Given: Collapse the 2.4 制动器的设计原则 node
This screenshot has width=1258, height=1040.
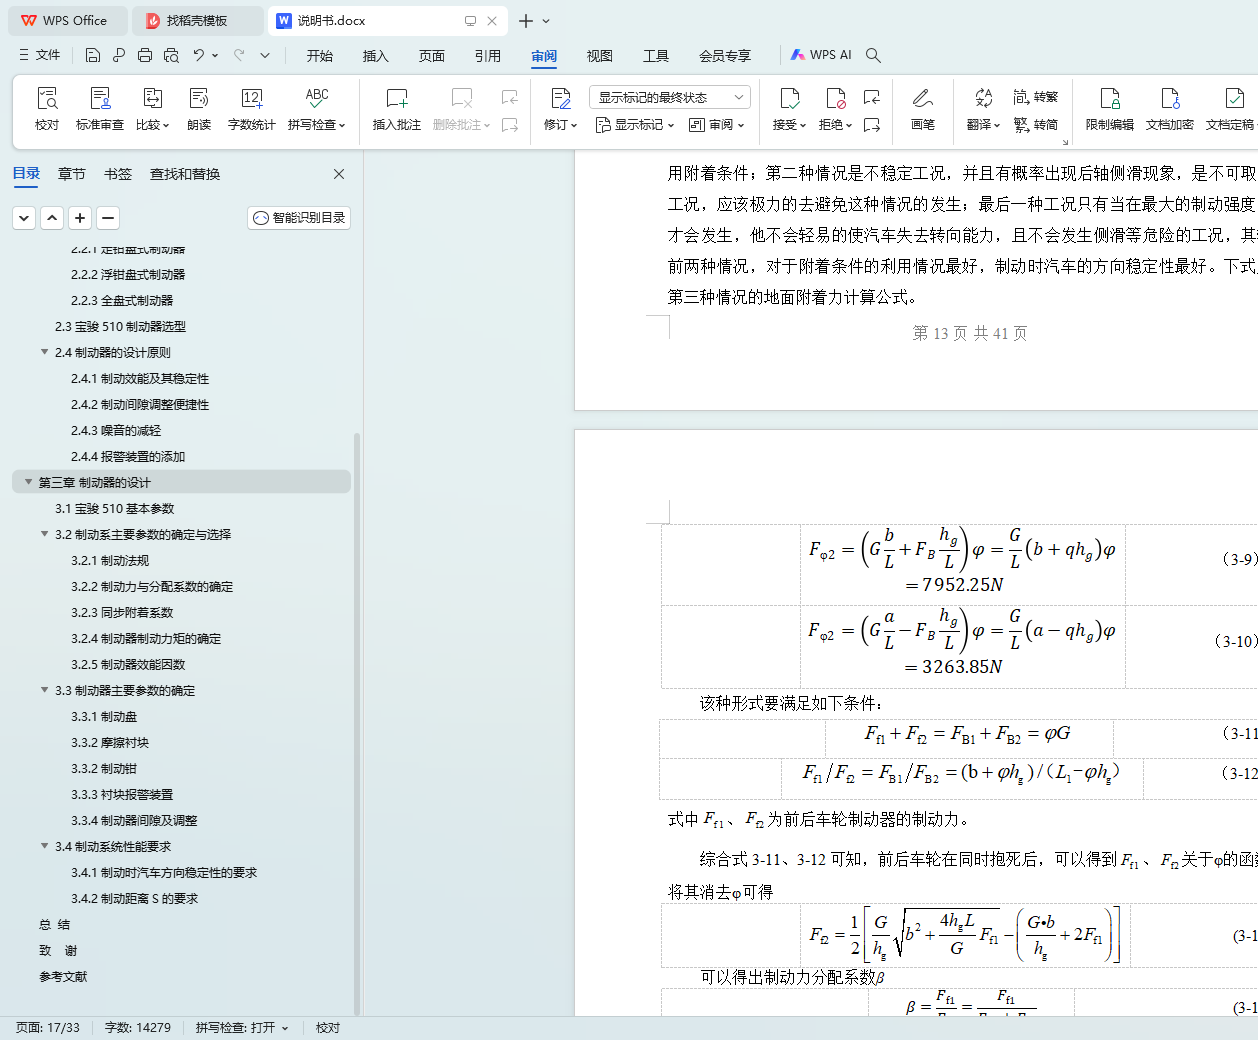Looking at the screenshot, I should pos(44,352).
